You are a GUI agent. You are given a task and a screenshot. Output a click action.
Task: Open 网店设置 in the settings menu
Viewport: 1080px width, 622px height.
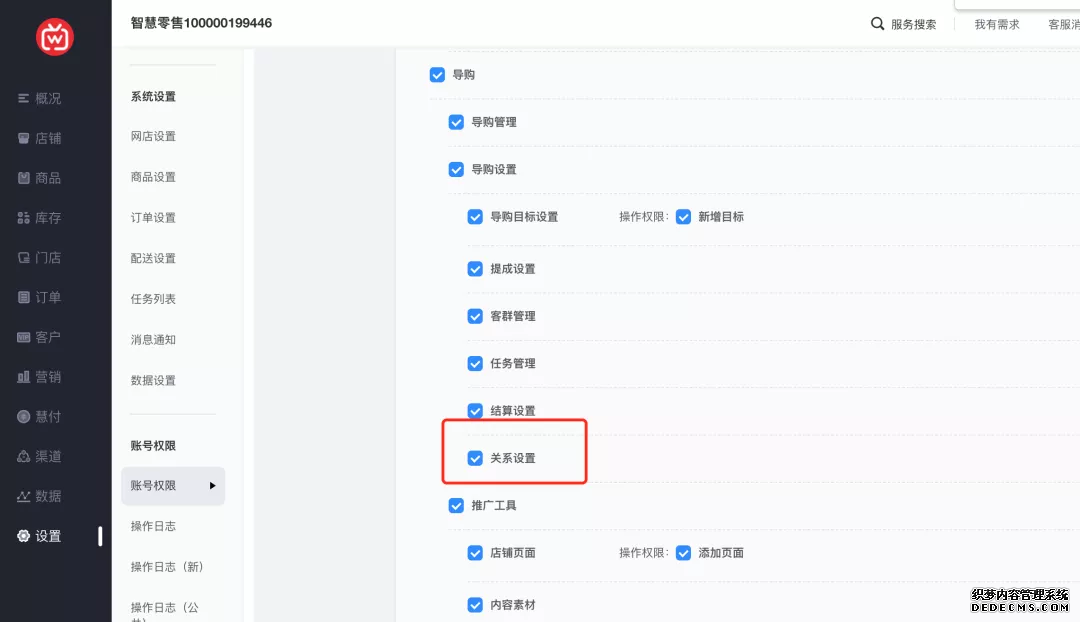tap(153, 136)
